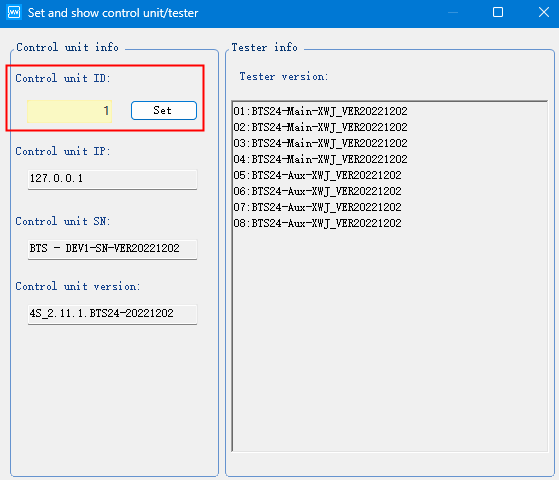Select tester entry 07 BTS24-Aux

point(317,207)
